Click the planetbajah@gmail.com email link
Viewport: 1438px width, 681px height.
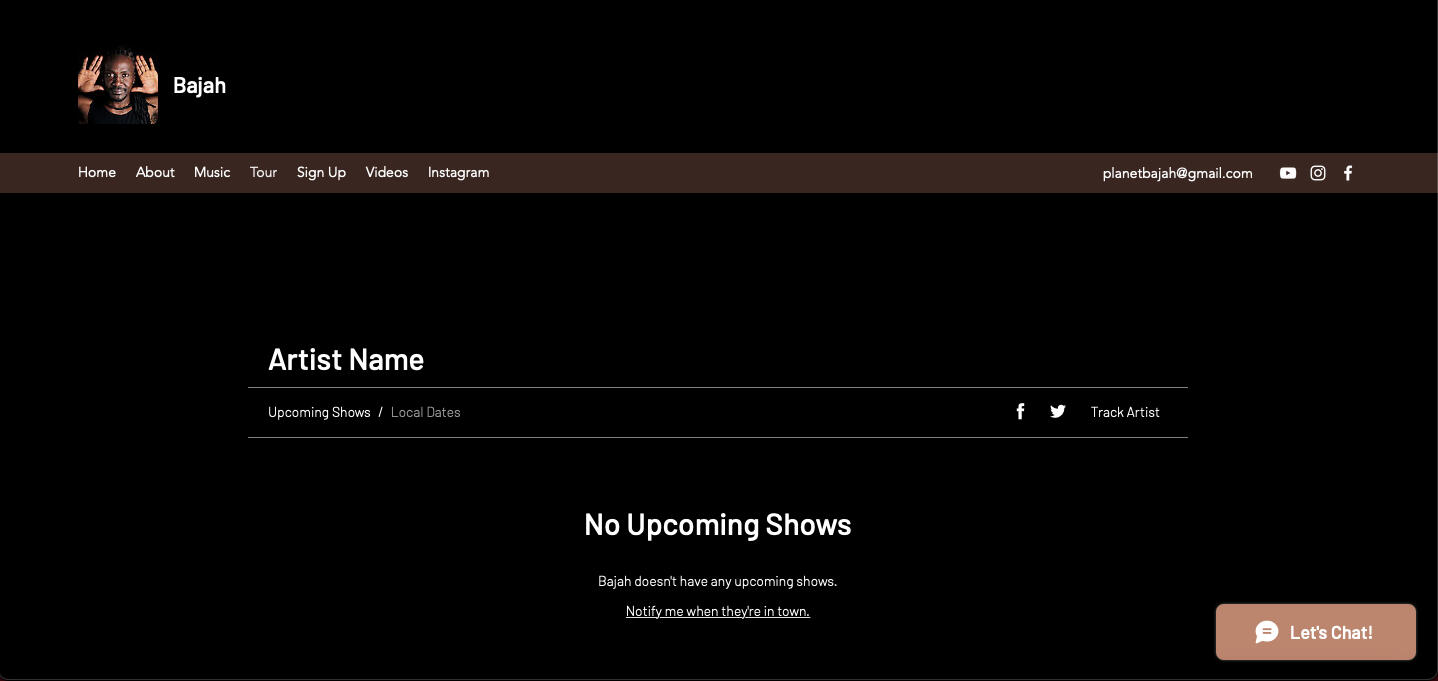(1177, 173)
